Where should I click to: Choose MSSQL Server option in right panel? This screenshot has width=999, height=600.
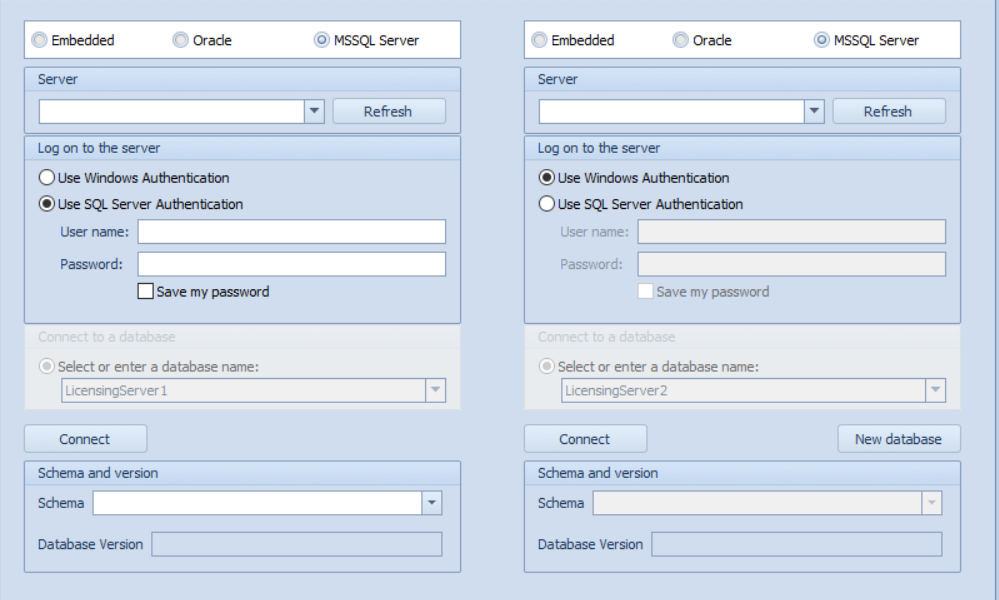pos(822,41)
